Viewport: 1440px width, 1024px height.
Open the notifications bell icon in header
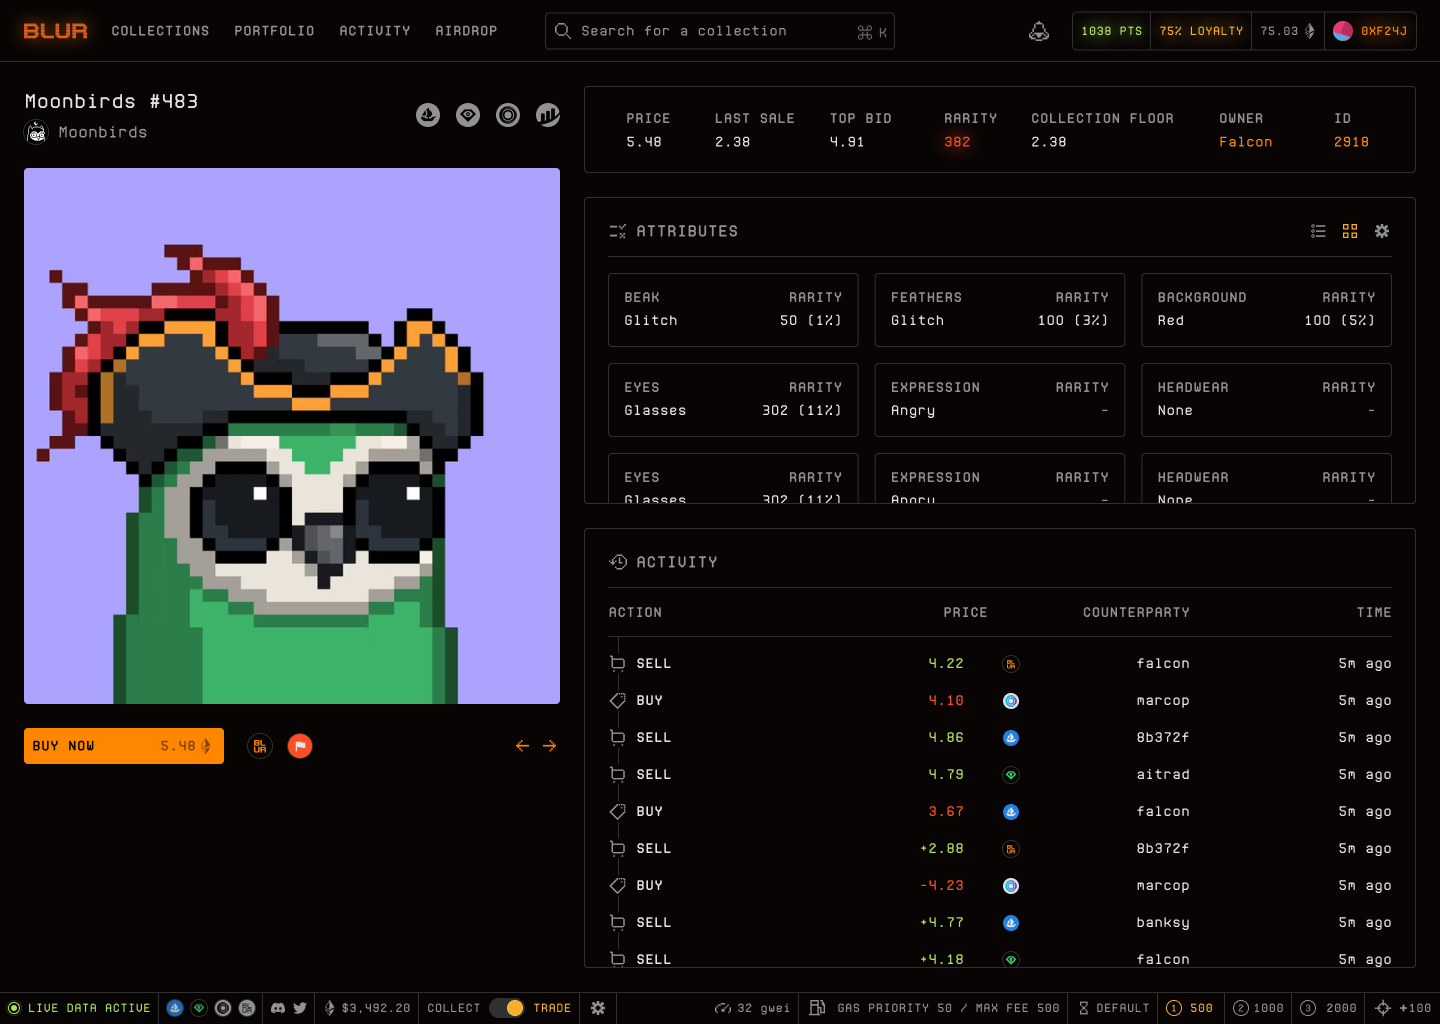coord(1039,31)
